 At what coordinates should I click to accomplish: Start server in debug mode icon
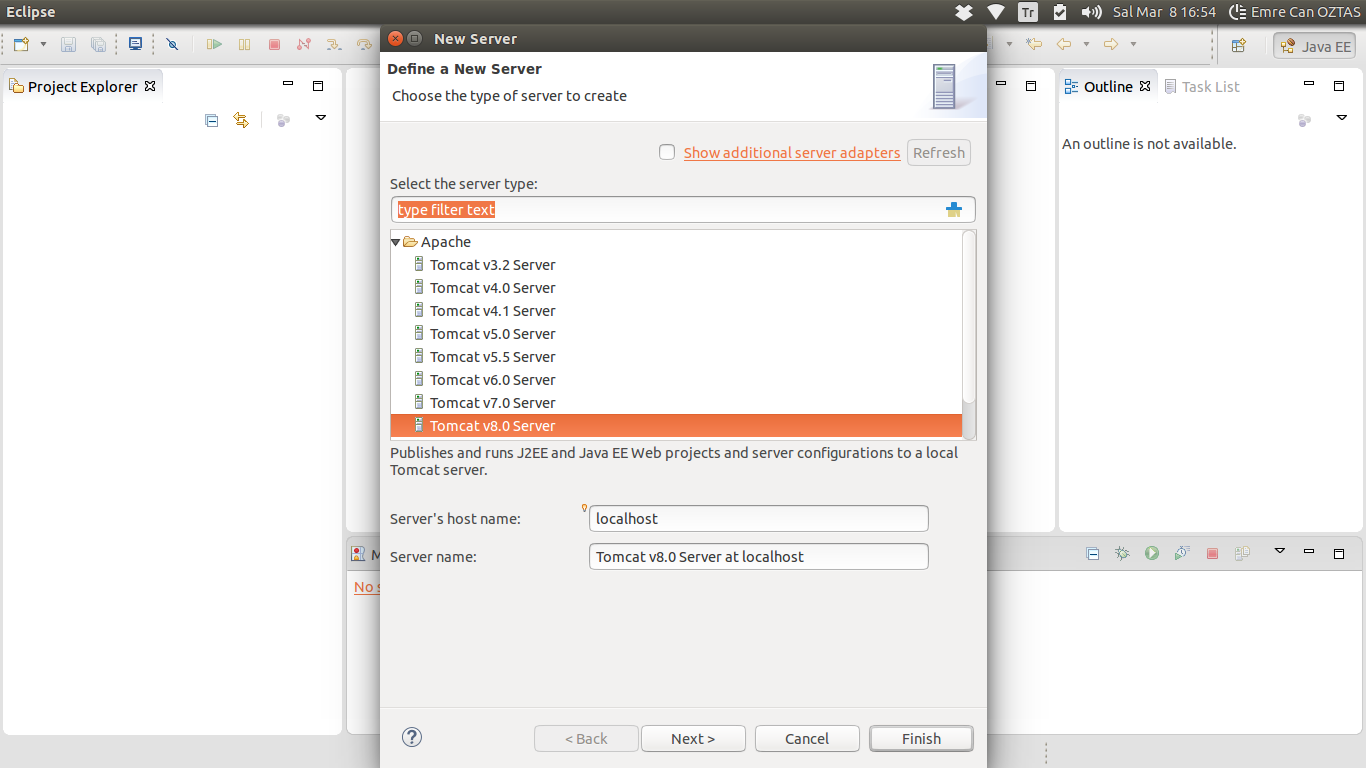(1123, 553)
